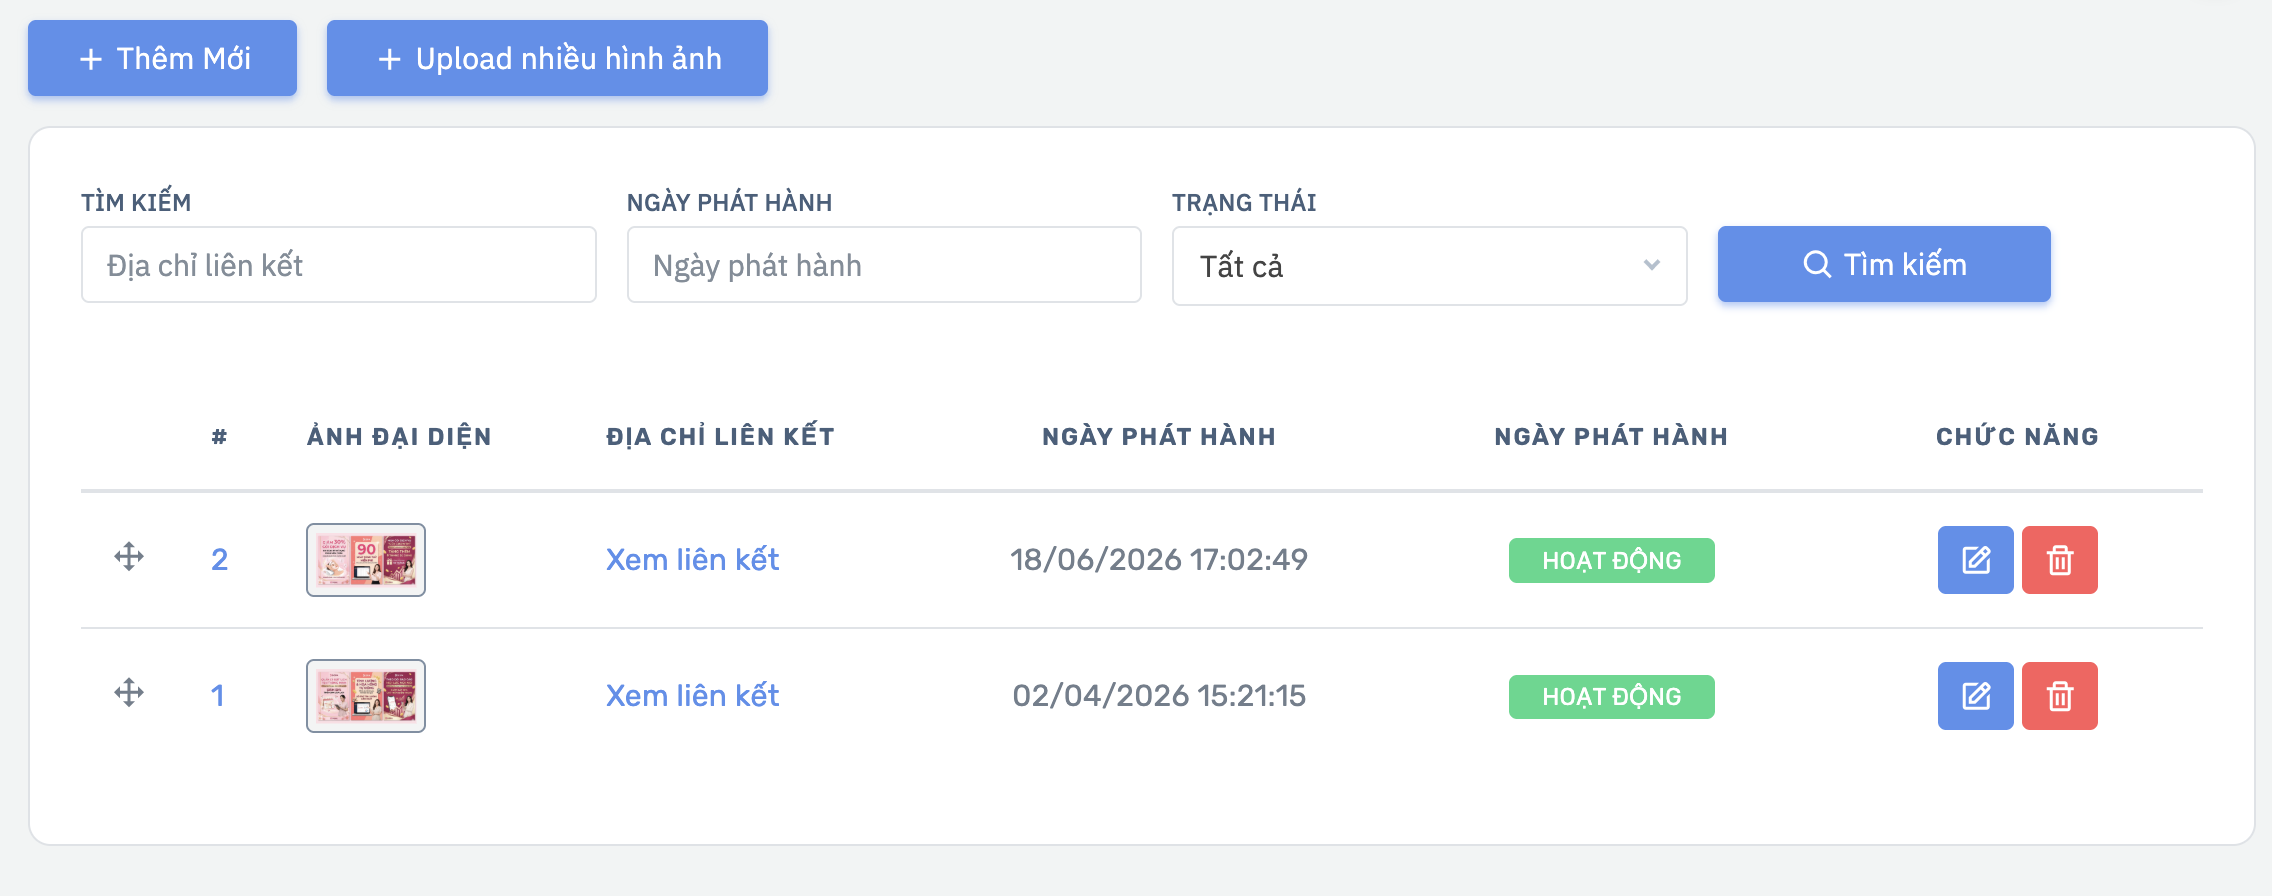Open the thumbnail image of row 1
This screenshot has height=896, width=2272.
coord(366,696)
